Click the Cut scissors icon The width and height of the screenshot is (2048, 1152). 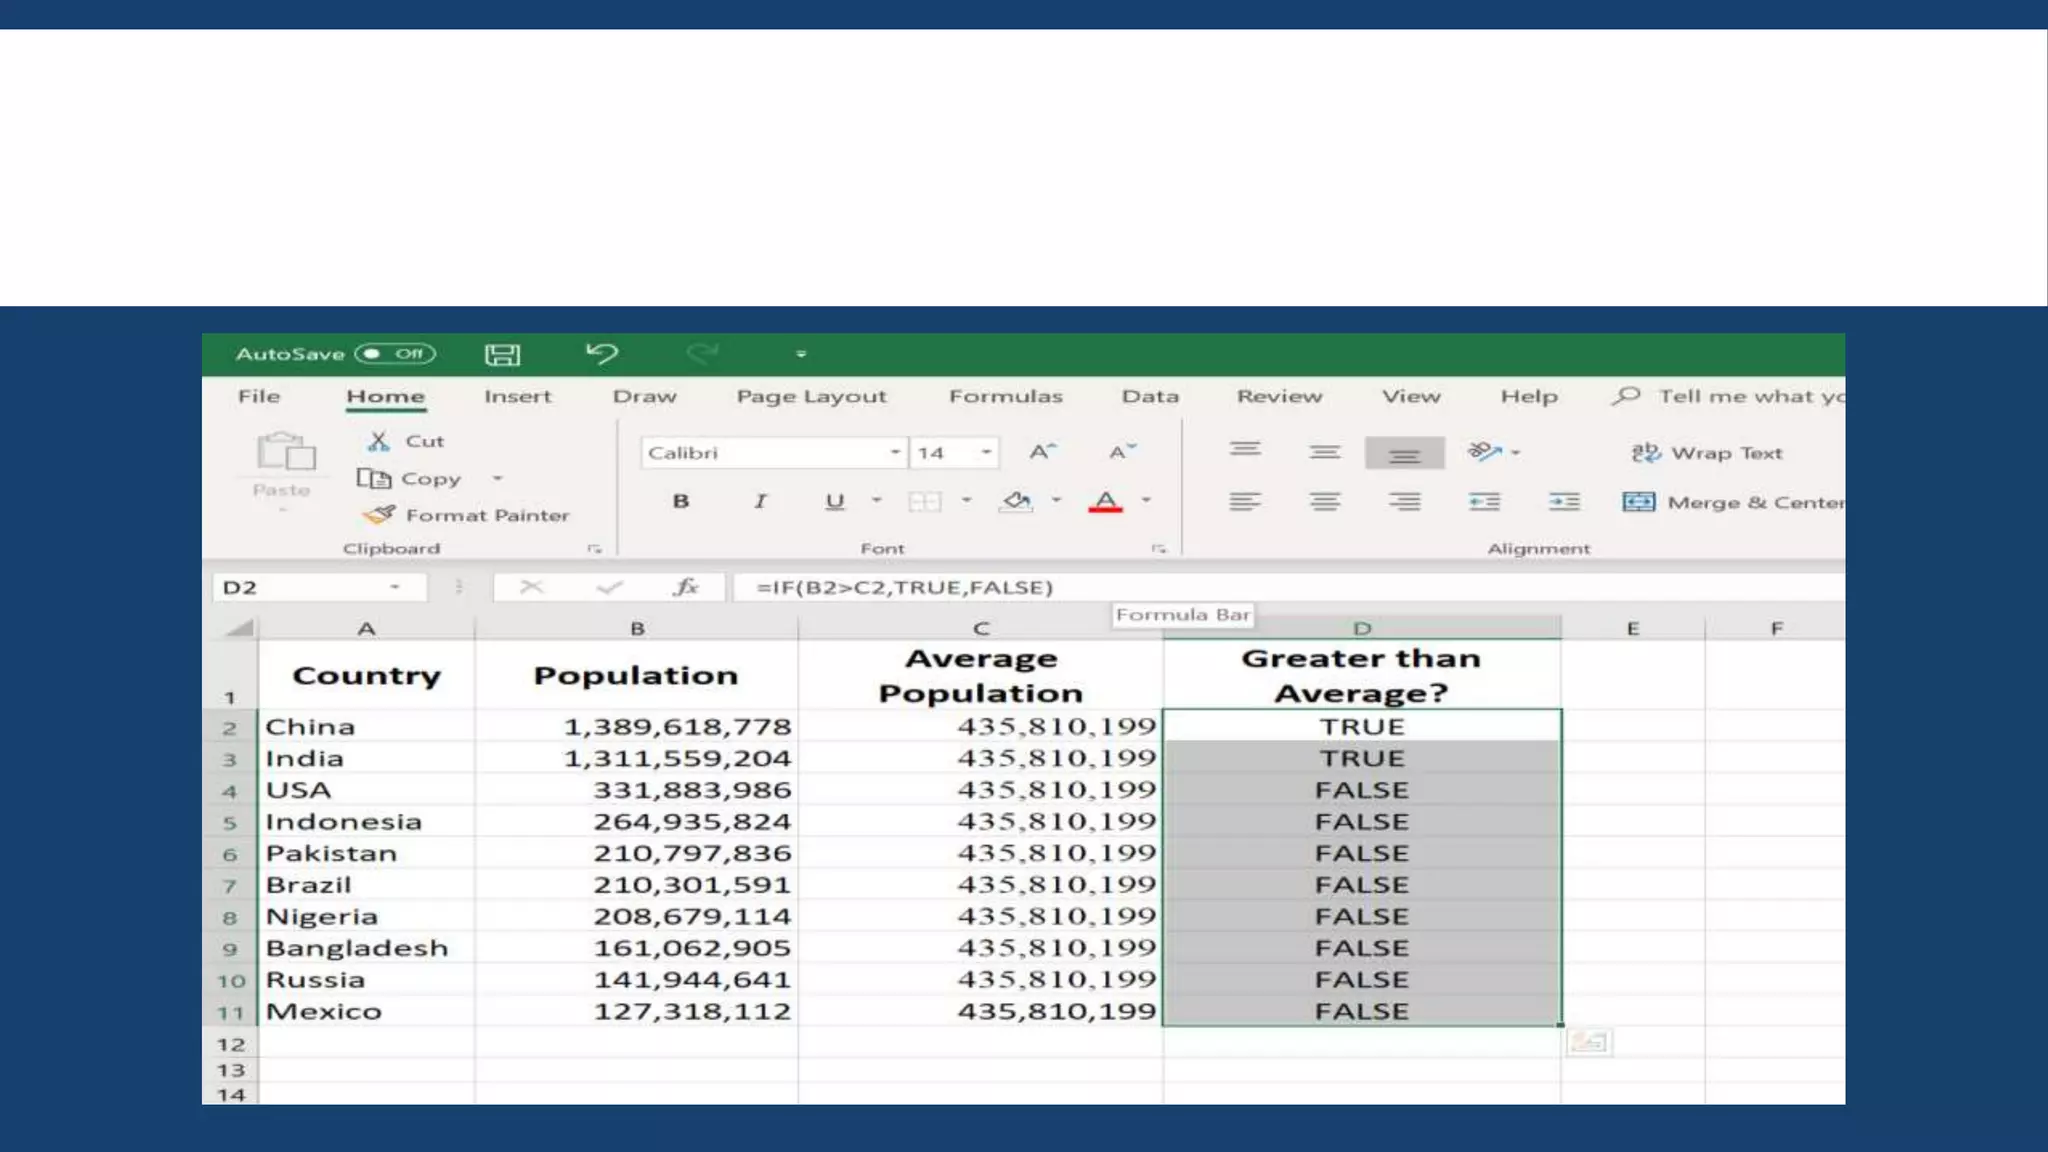coord(378,441)
